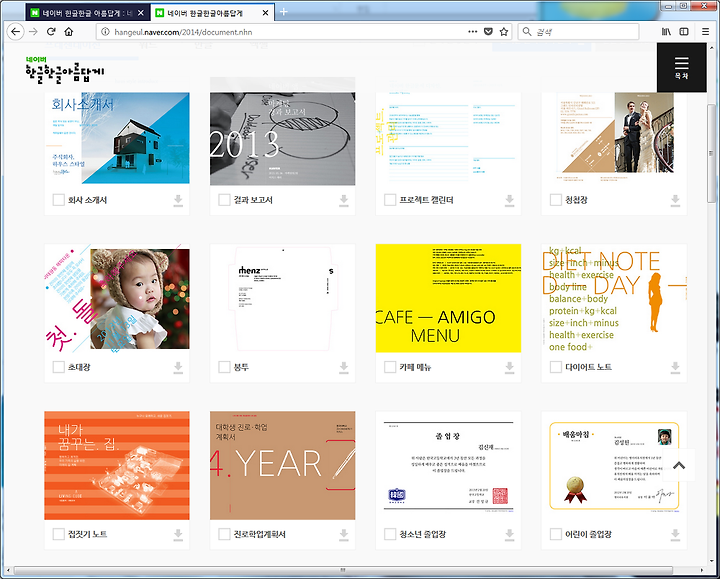The height and width of the screenshot is (579, 720).
Task: Open the DIET NOTE thumbnail
Action: 614,298
